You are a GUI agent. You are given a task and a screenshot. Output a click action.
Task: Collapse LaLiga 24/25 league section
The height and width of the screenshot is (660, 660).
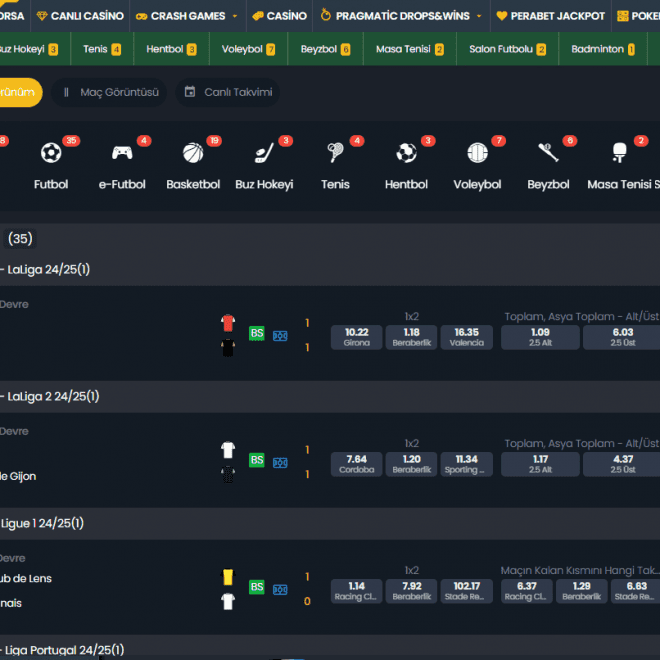[330, 270]
